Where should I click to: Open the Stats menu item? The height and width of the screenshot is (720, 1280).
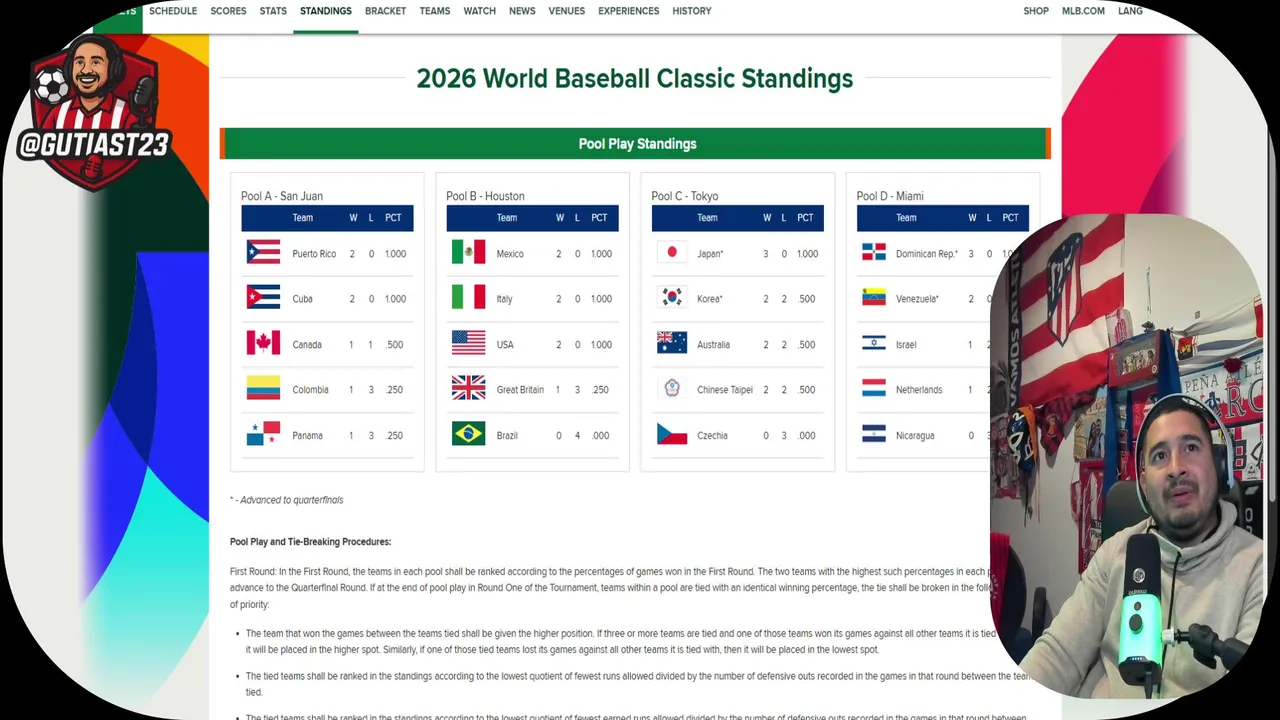click(273, 11)
